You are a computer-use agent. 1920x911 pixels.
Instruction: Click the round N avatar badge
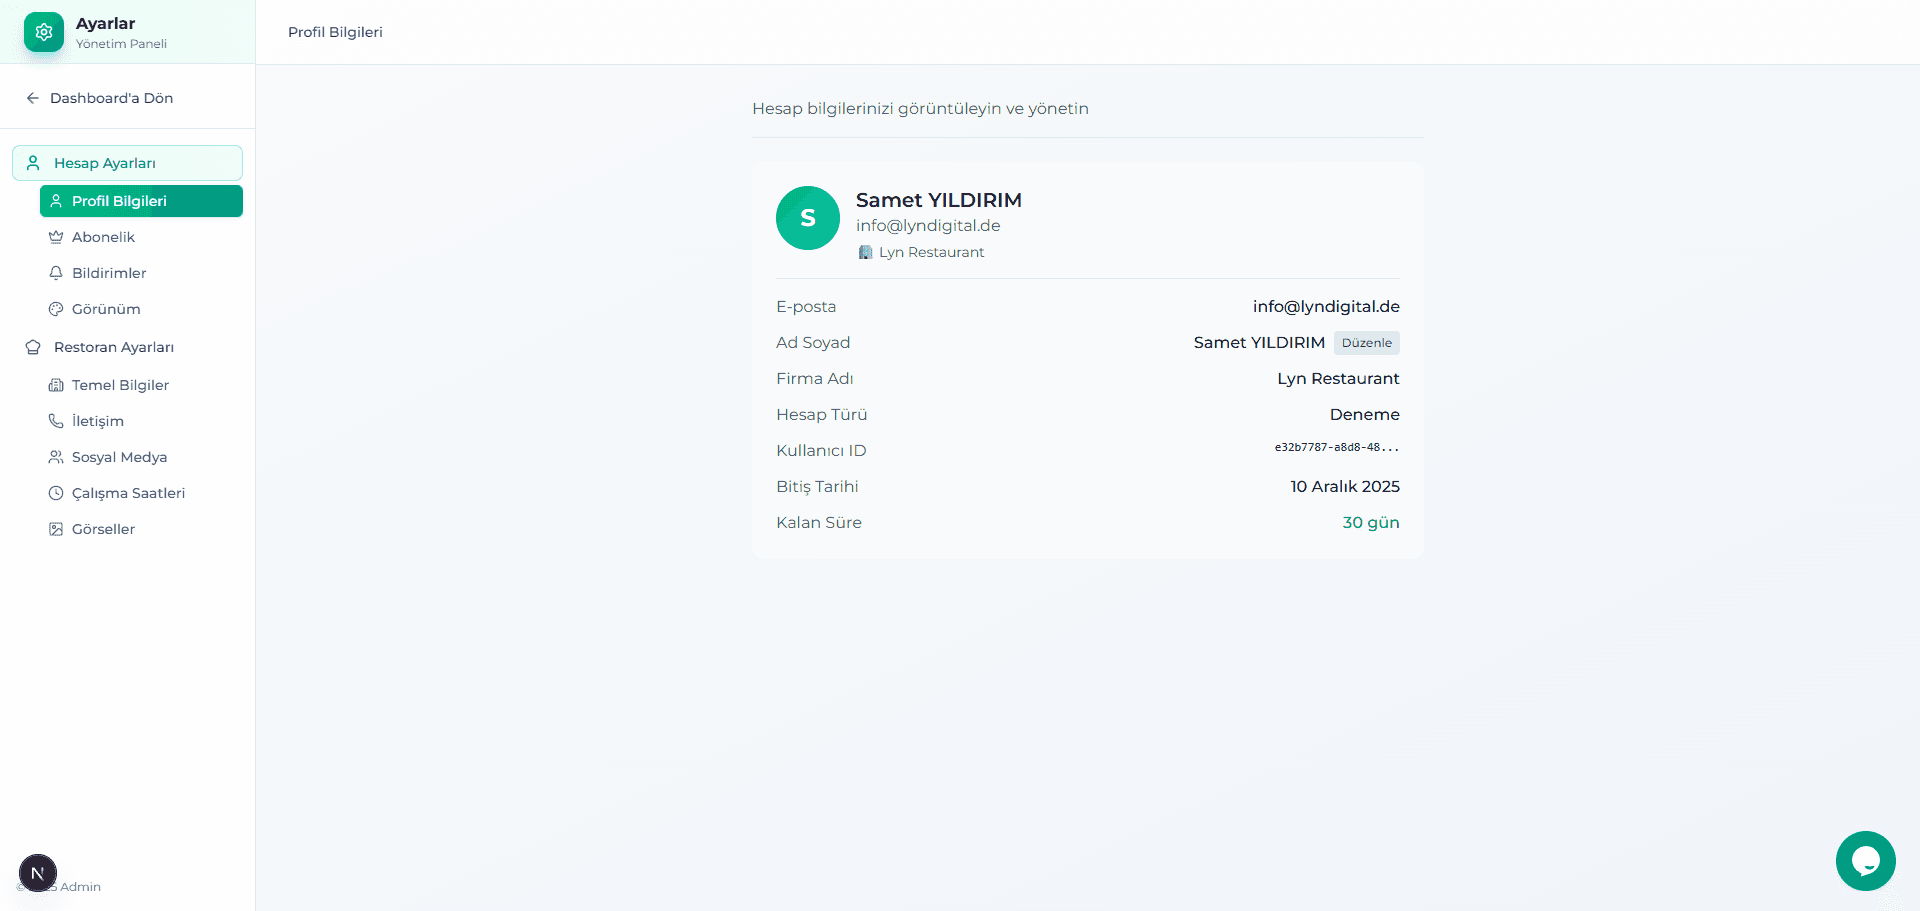[38, 873]
